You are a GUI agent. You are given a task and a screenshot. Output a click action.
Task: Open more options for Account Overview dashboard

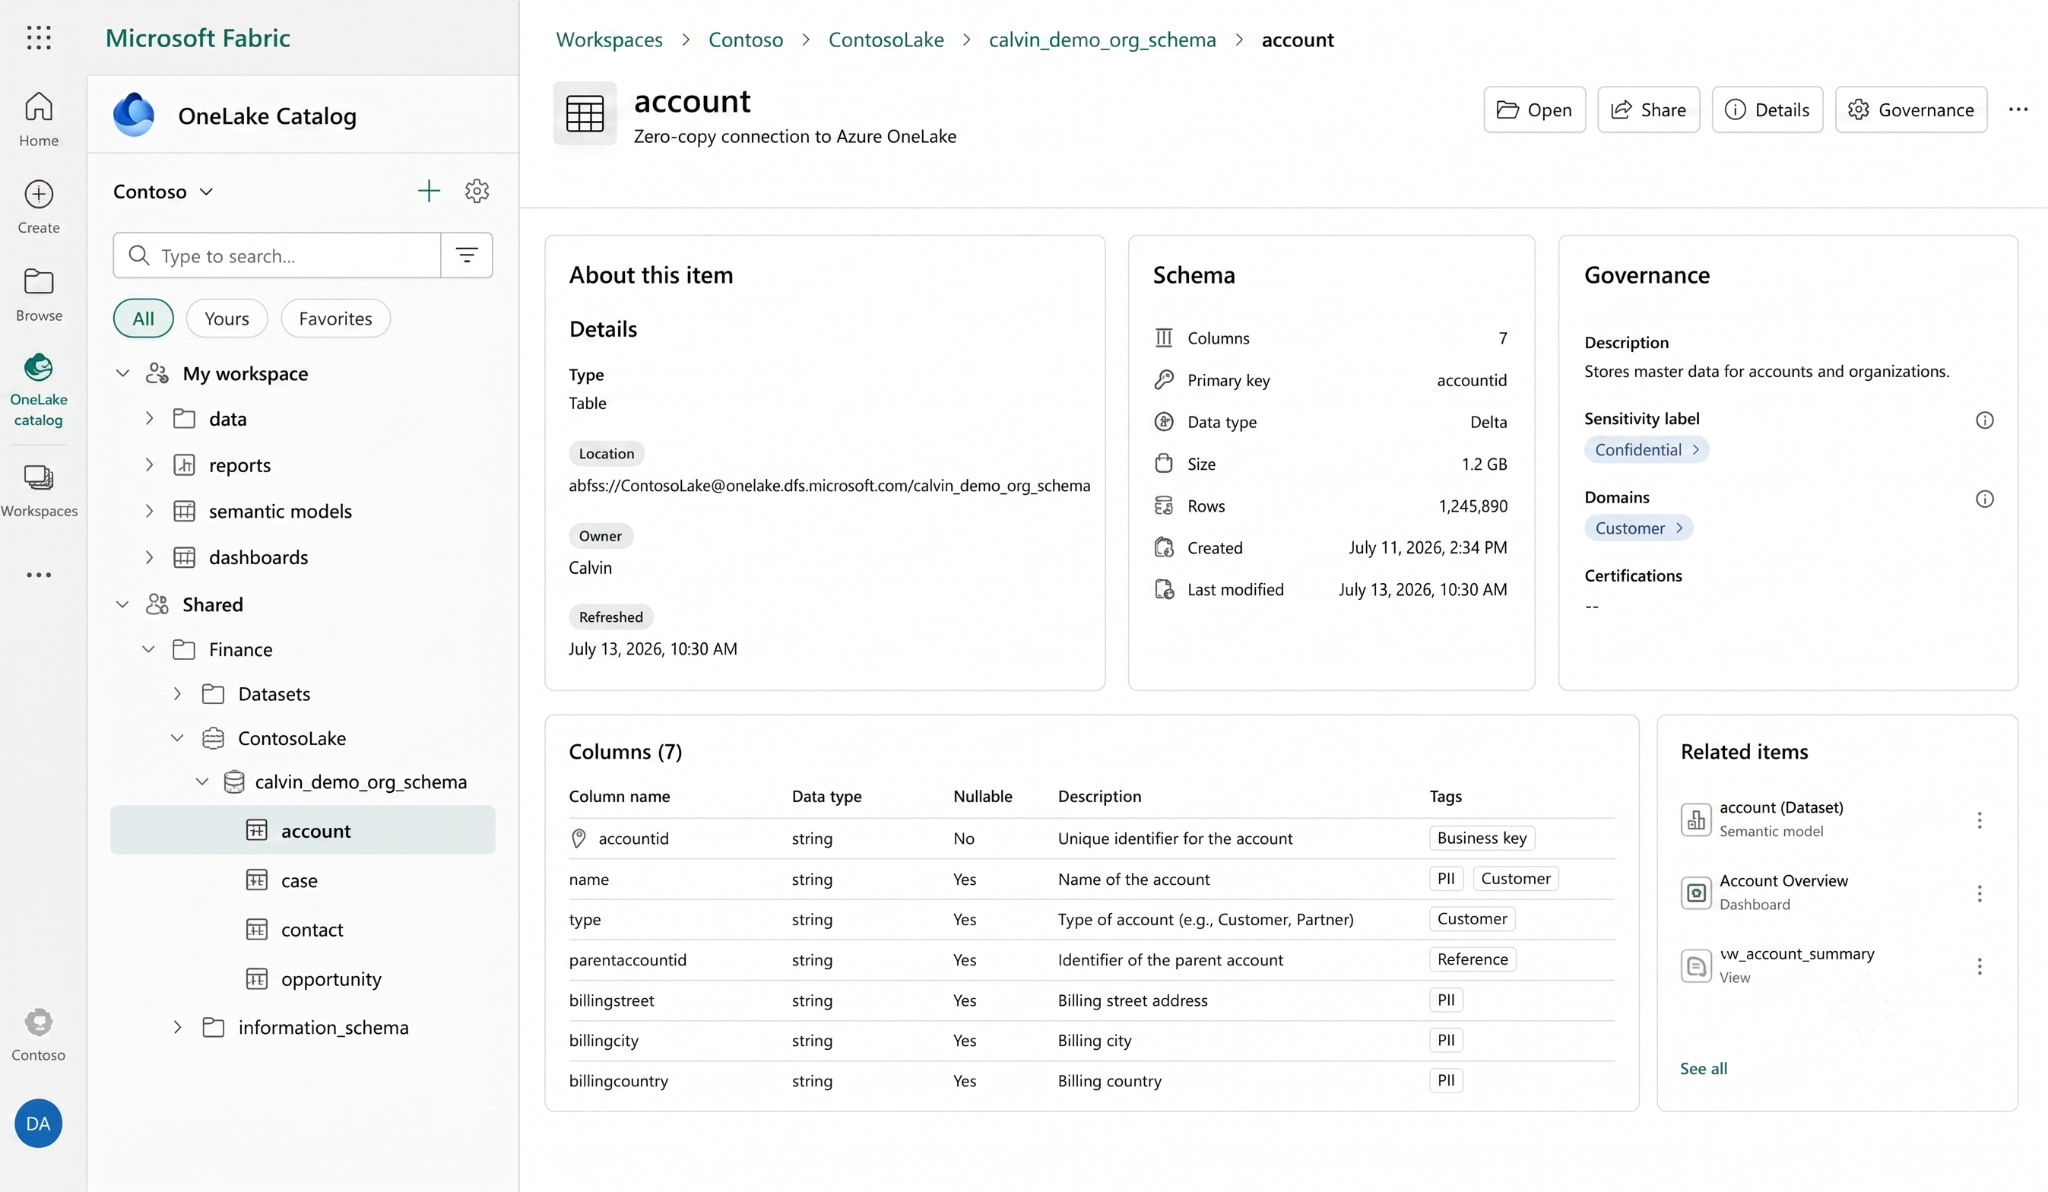[1979, 893]
